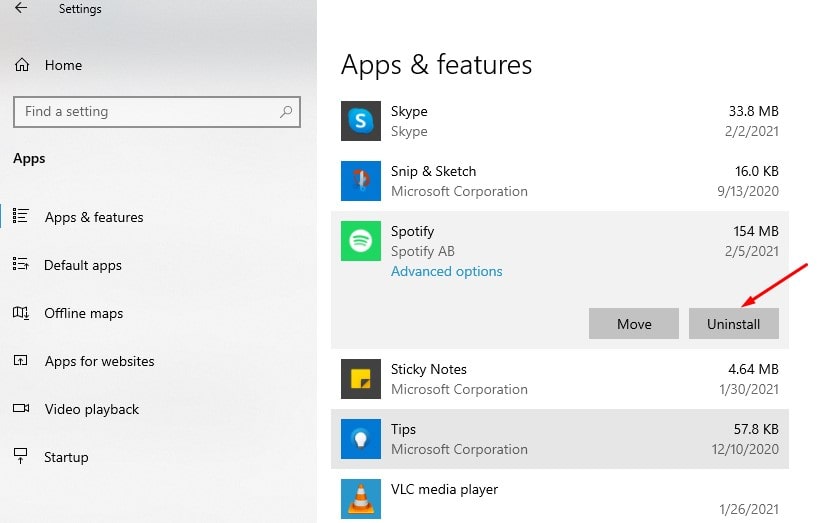Click the Spotify app icon

pos(361,241)
